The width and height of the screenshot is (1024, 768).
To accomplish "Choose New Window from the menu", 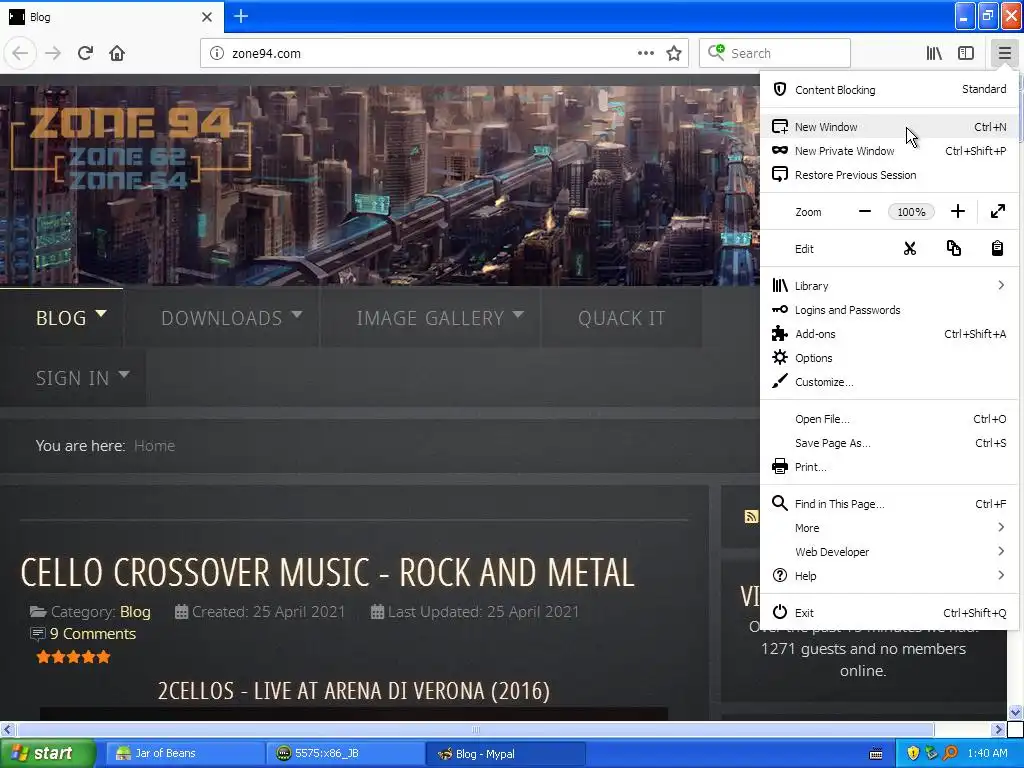I will click(889, 127).
